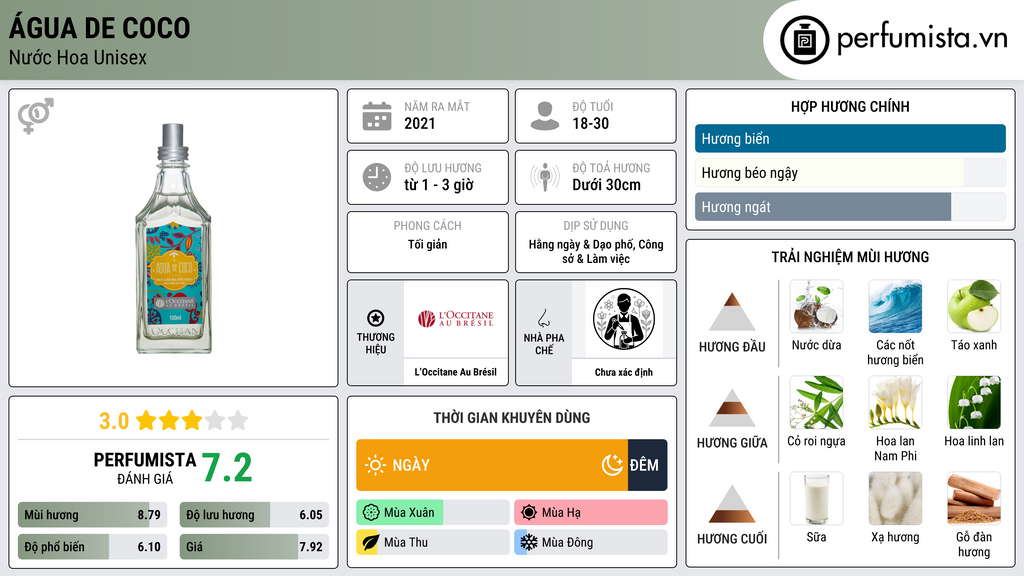Click the Độ lưu hương 6.05 rating bar
This screenshot has width=1024, height=576.
pos(254,515)
